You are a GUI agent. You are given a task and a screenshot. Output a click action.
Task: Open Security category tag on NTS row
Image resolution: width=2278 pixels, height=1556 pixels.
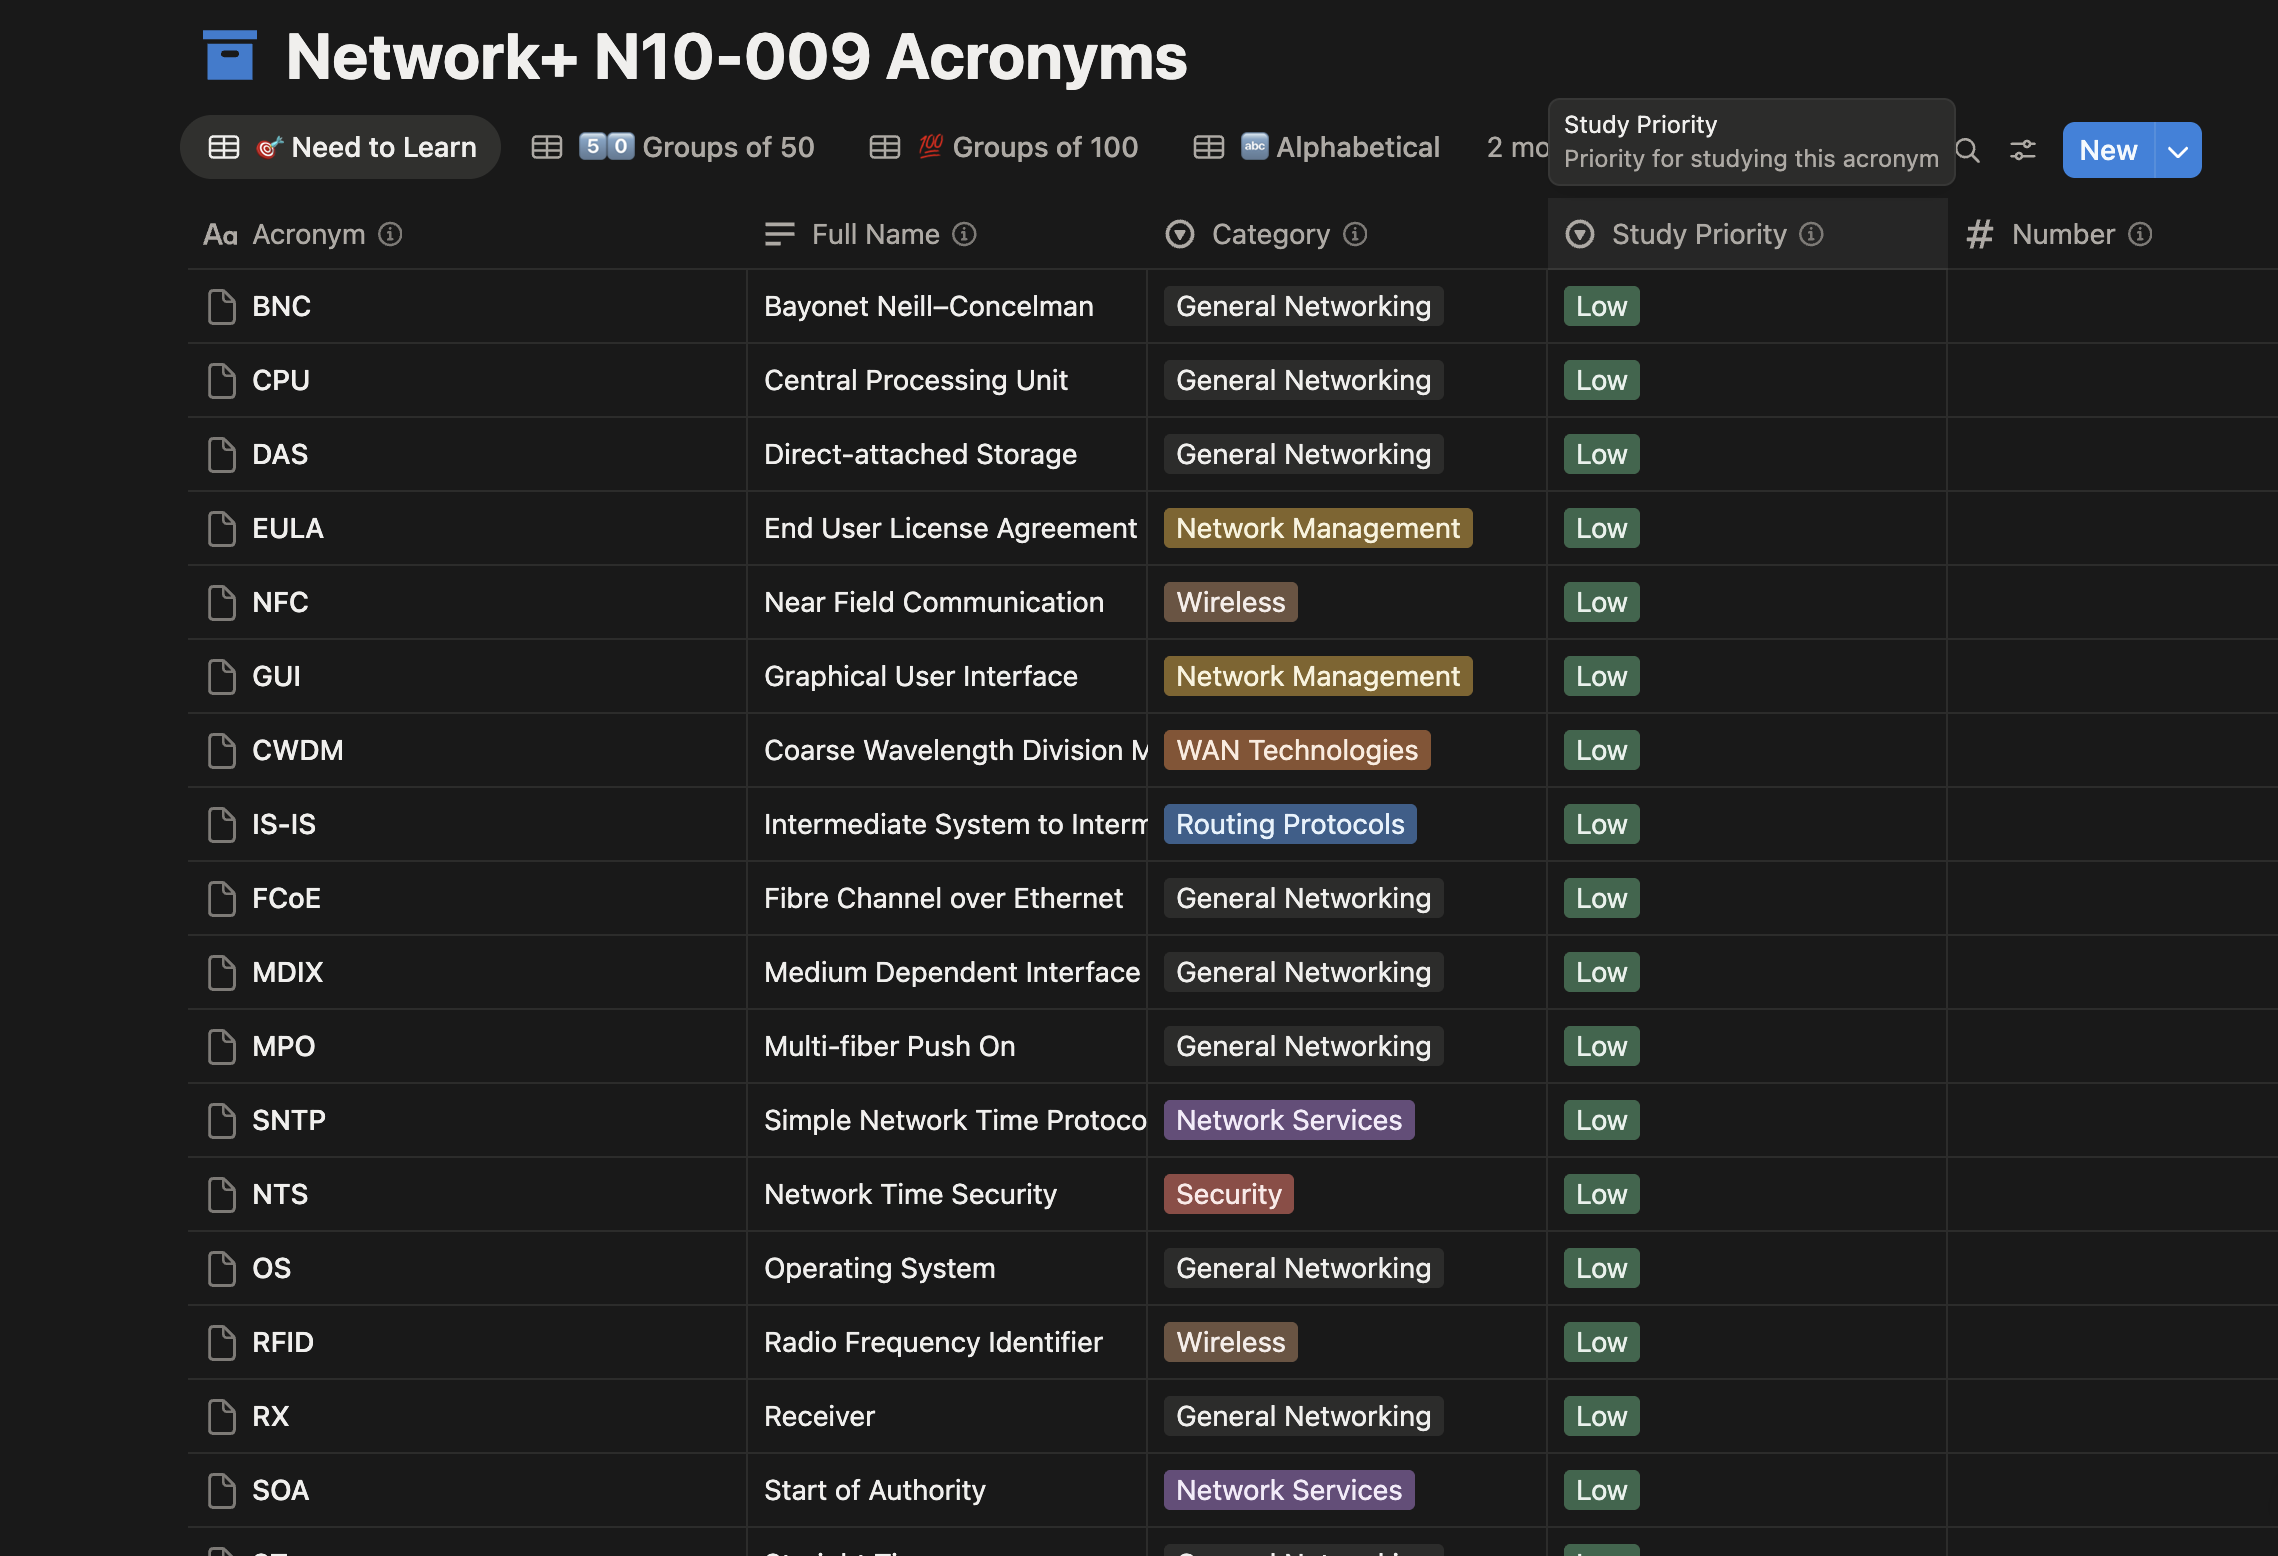pyautogui.click(x=1228, y=1194)
